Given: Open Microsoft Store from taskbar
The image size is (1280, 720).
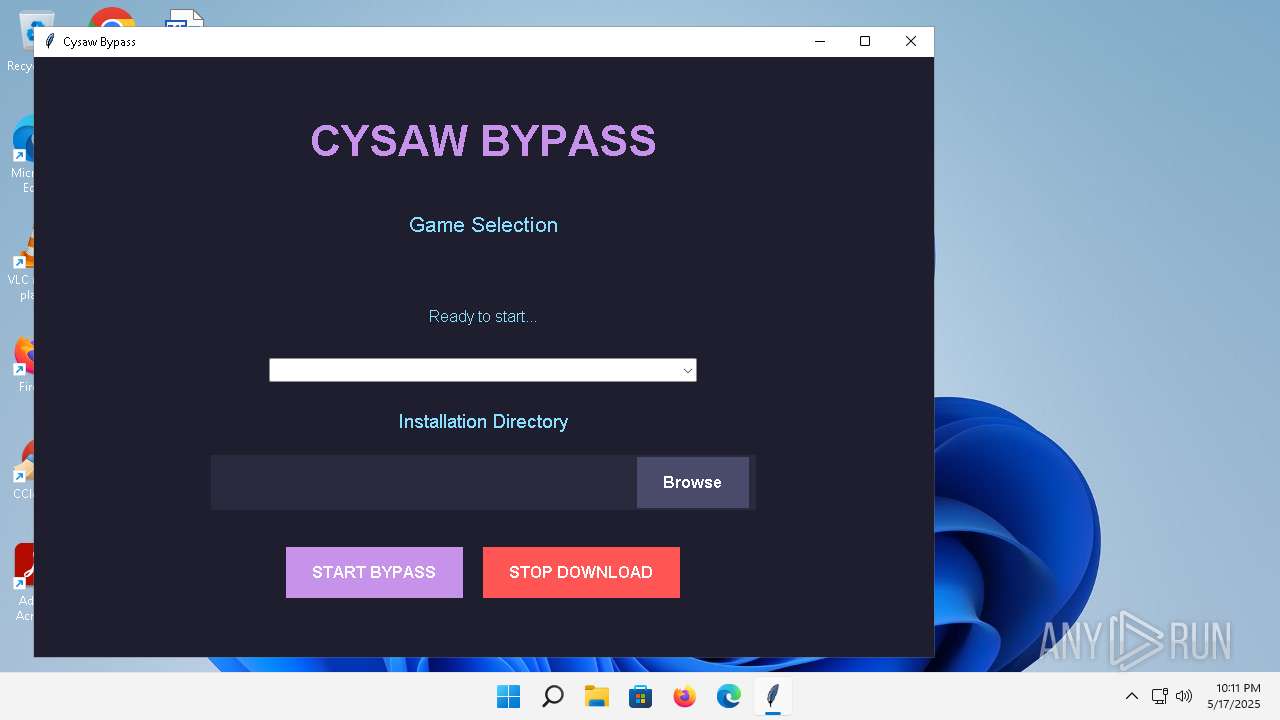Looking at the screenshot, I should pos(640,696).
